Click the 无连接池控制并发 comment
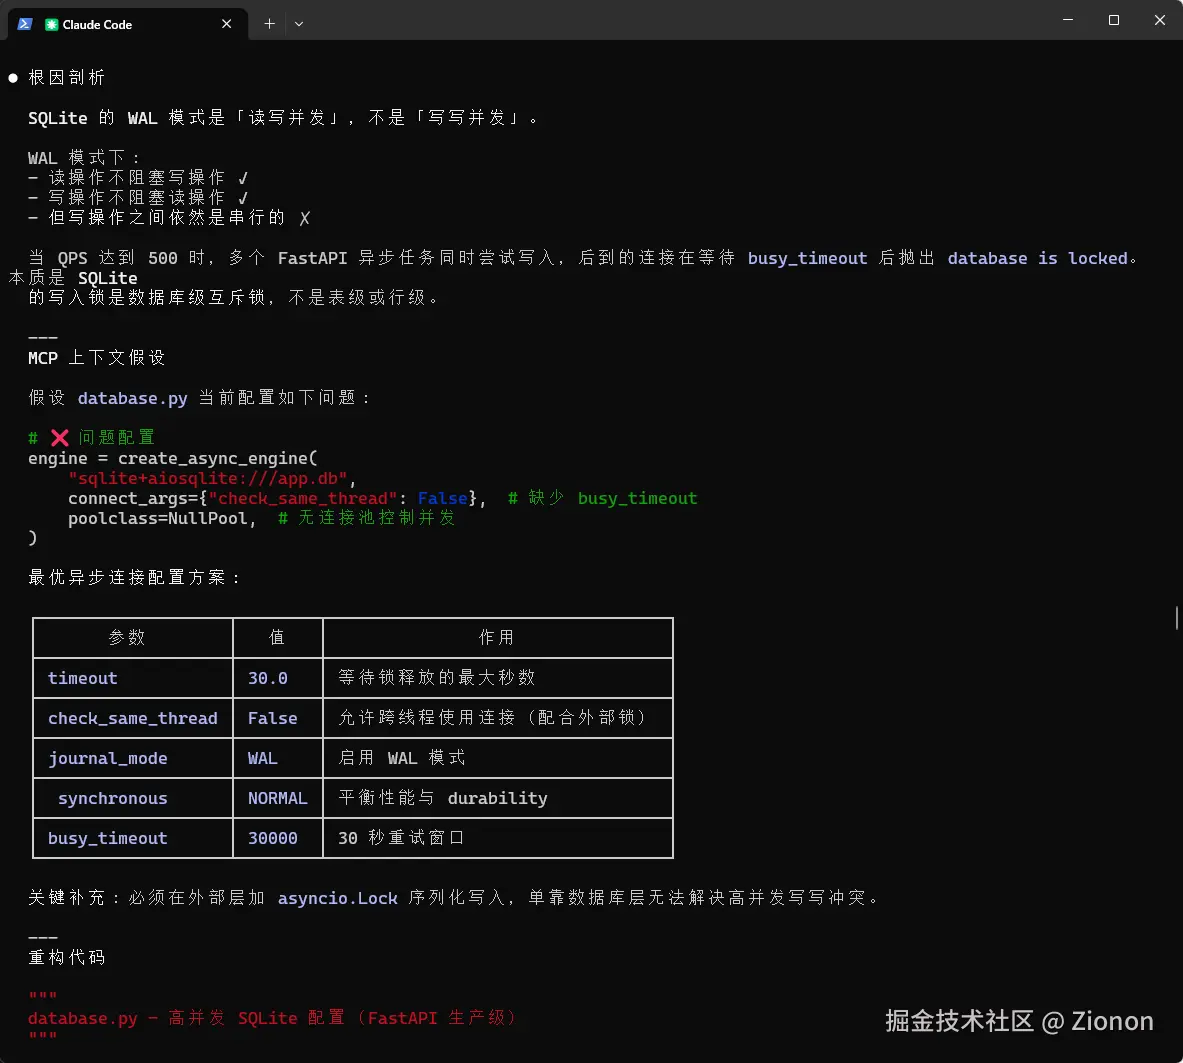 pyautogui.click(x=367, y=518)
